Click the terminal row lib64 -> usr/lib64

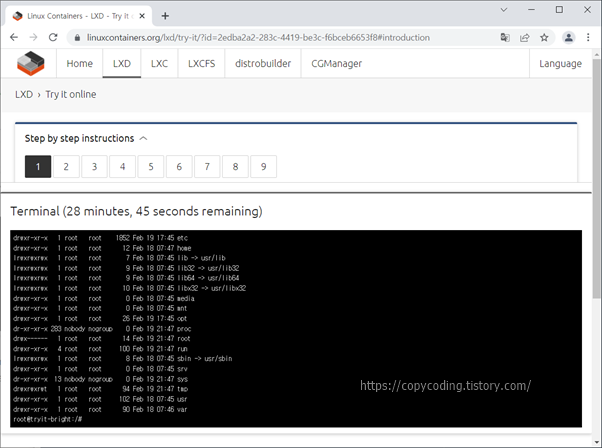[126, 278]
